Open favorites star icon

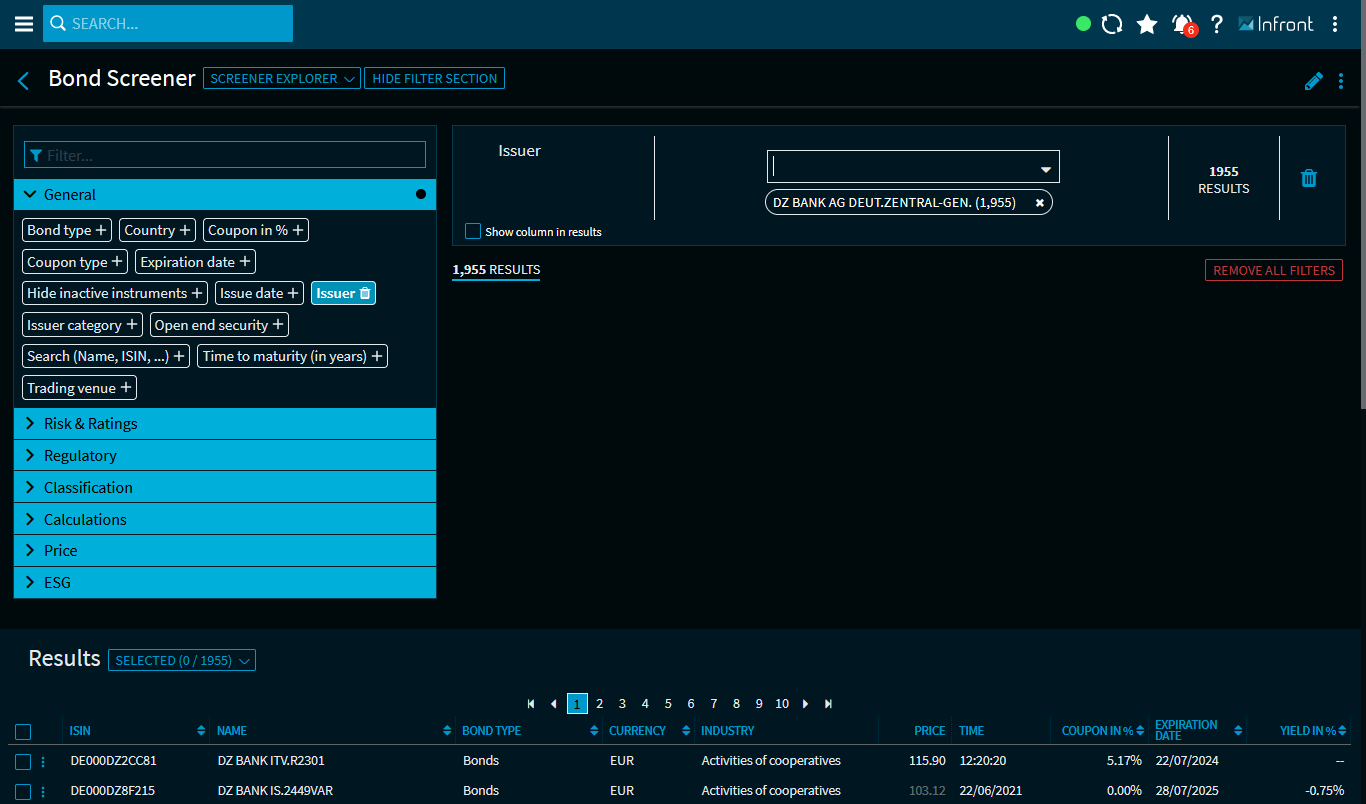pyautogui.click(x=1147, y=24)
